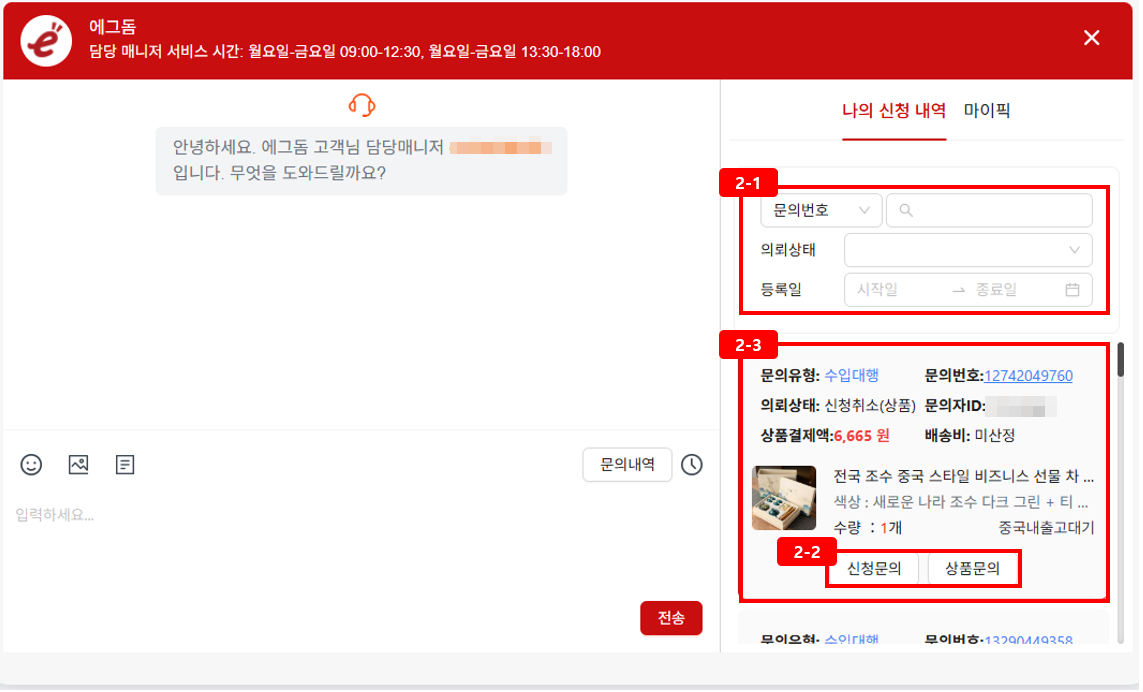This screenshot has width=1143, height=692.
Task: Close the chat window with X
Action: tap(1092, 38)
